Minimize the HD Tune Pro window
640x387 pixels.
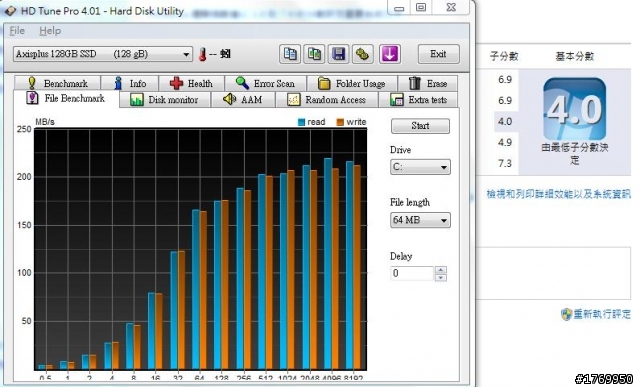(x=400, y=7)
